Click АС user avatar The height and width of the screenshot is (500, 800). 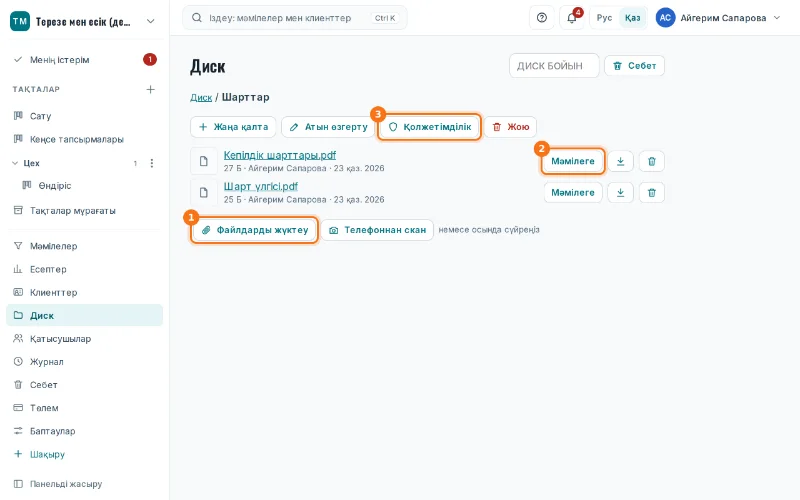[665, 18]
